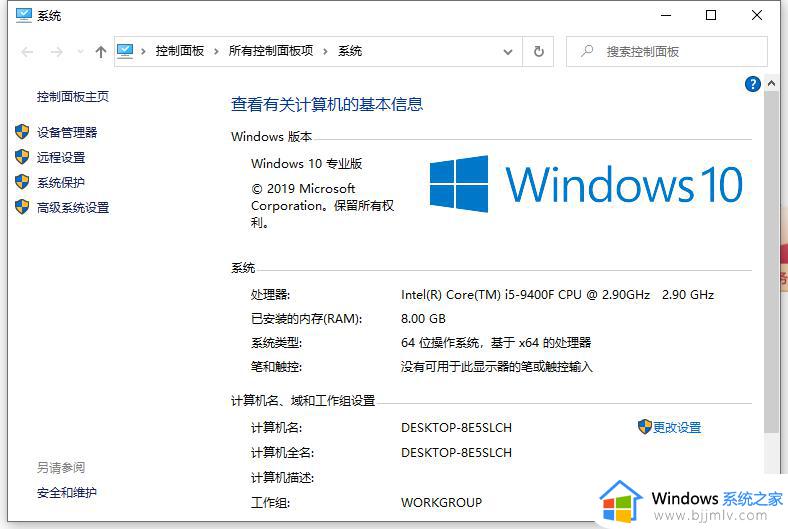Viewport: 788px width, 529px height.
Task: Select the WORKGROUP value
Action: click(x=441, y=502)
